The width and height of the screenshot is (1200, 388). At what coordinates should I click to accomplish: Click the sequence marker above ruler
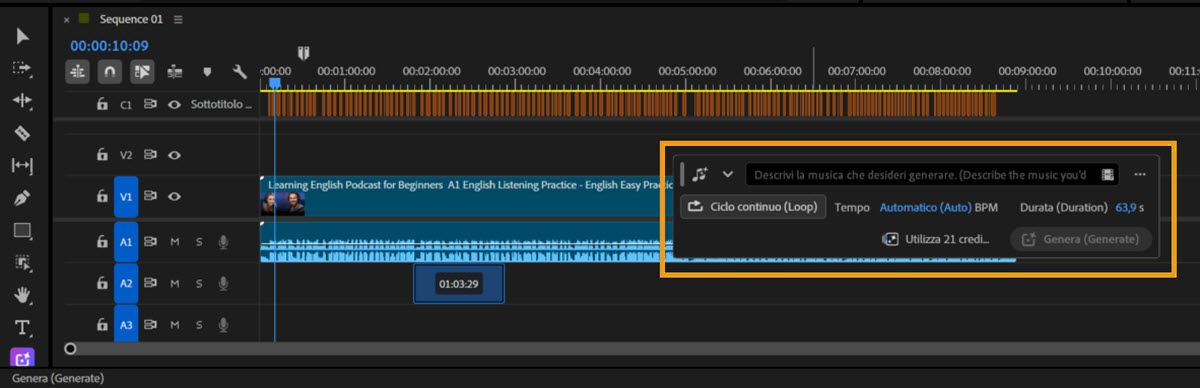point(303,53)
